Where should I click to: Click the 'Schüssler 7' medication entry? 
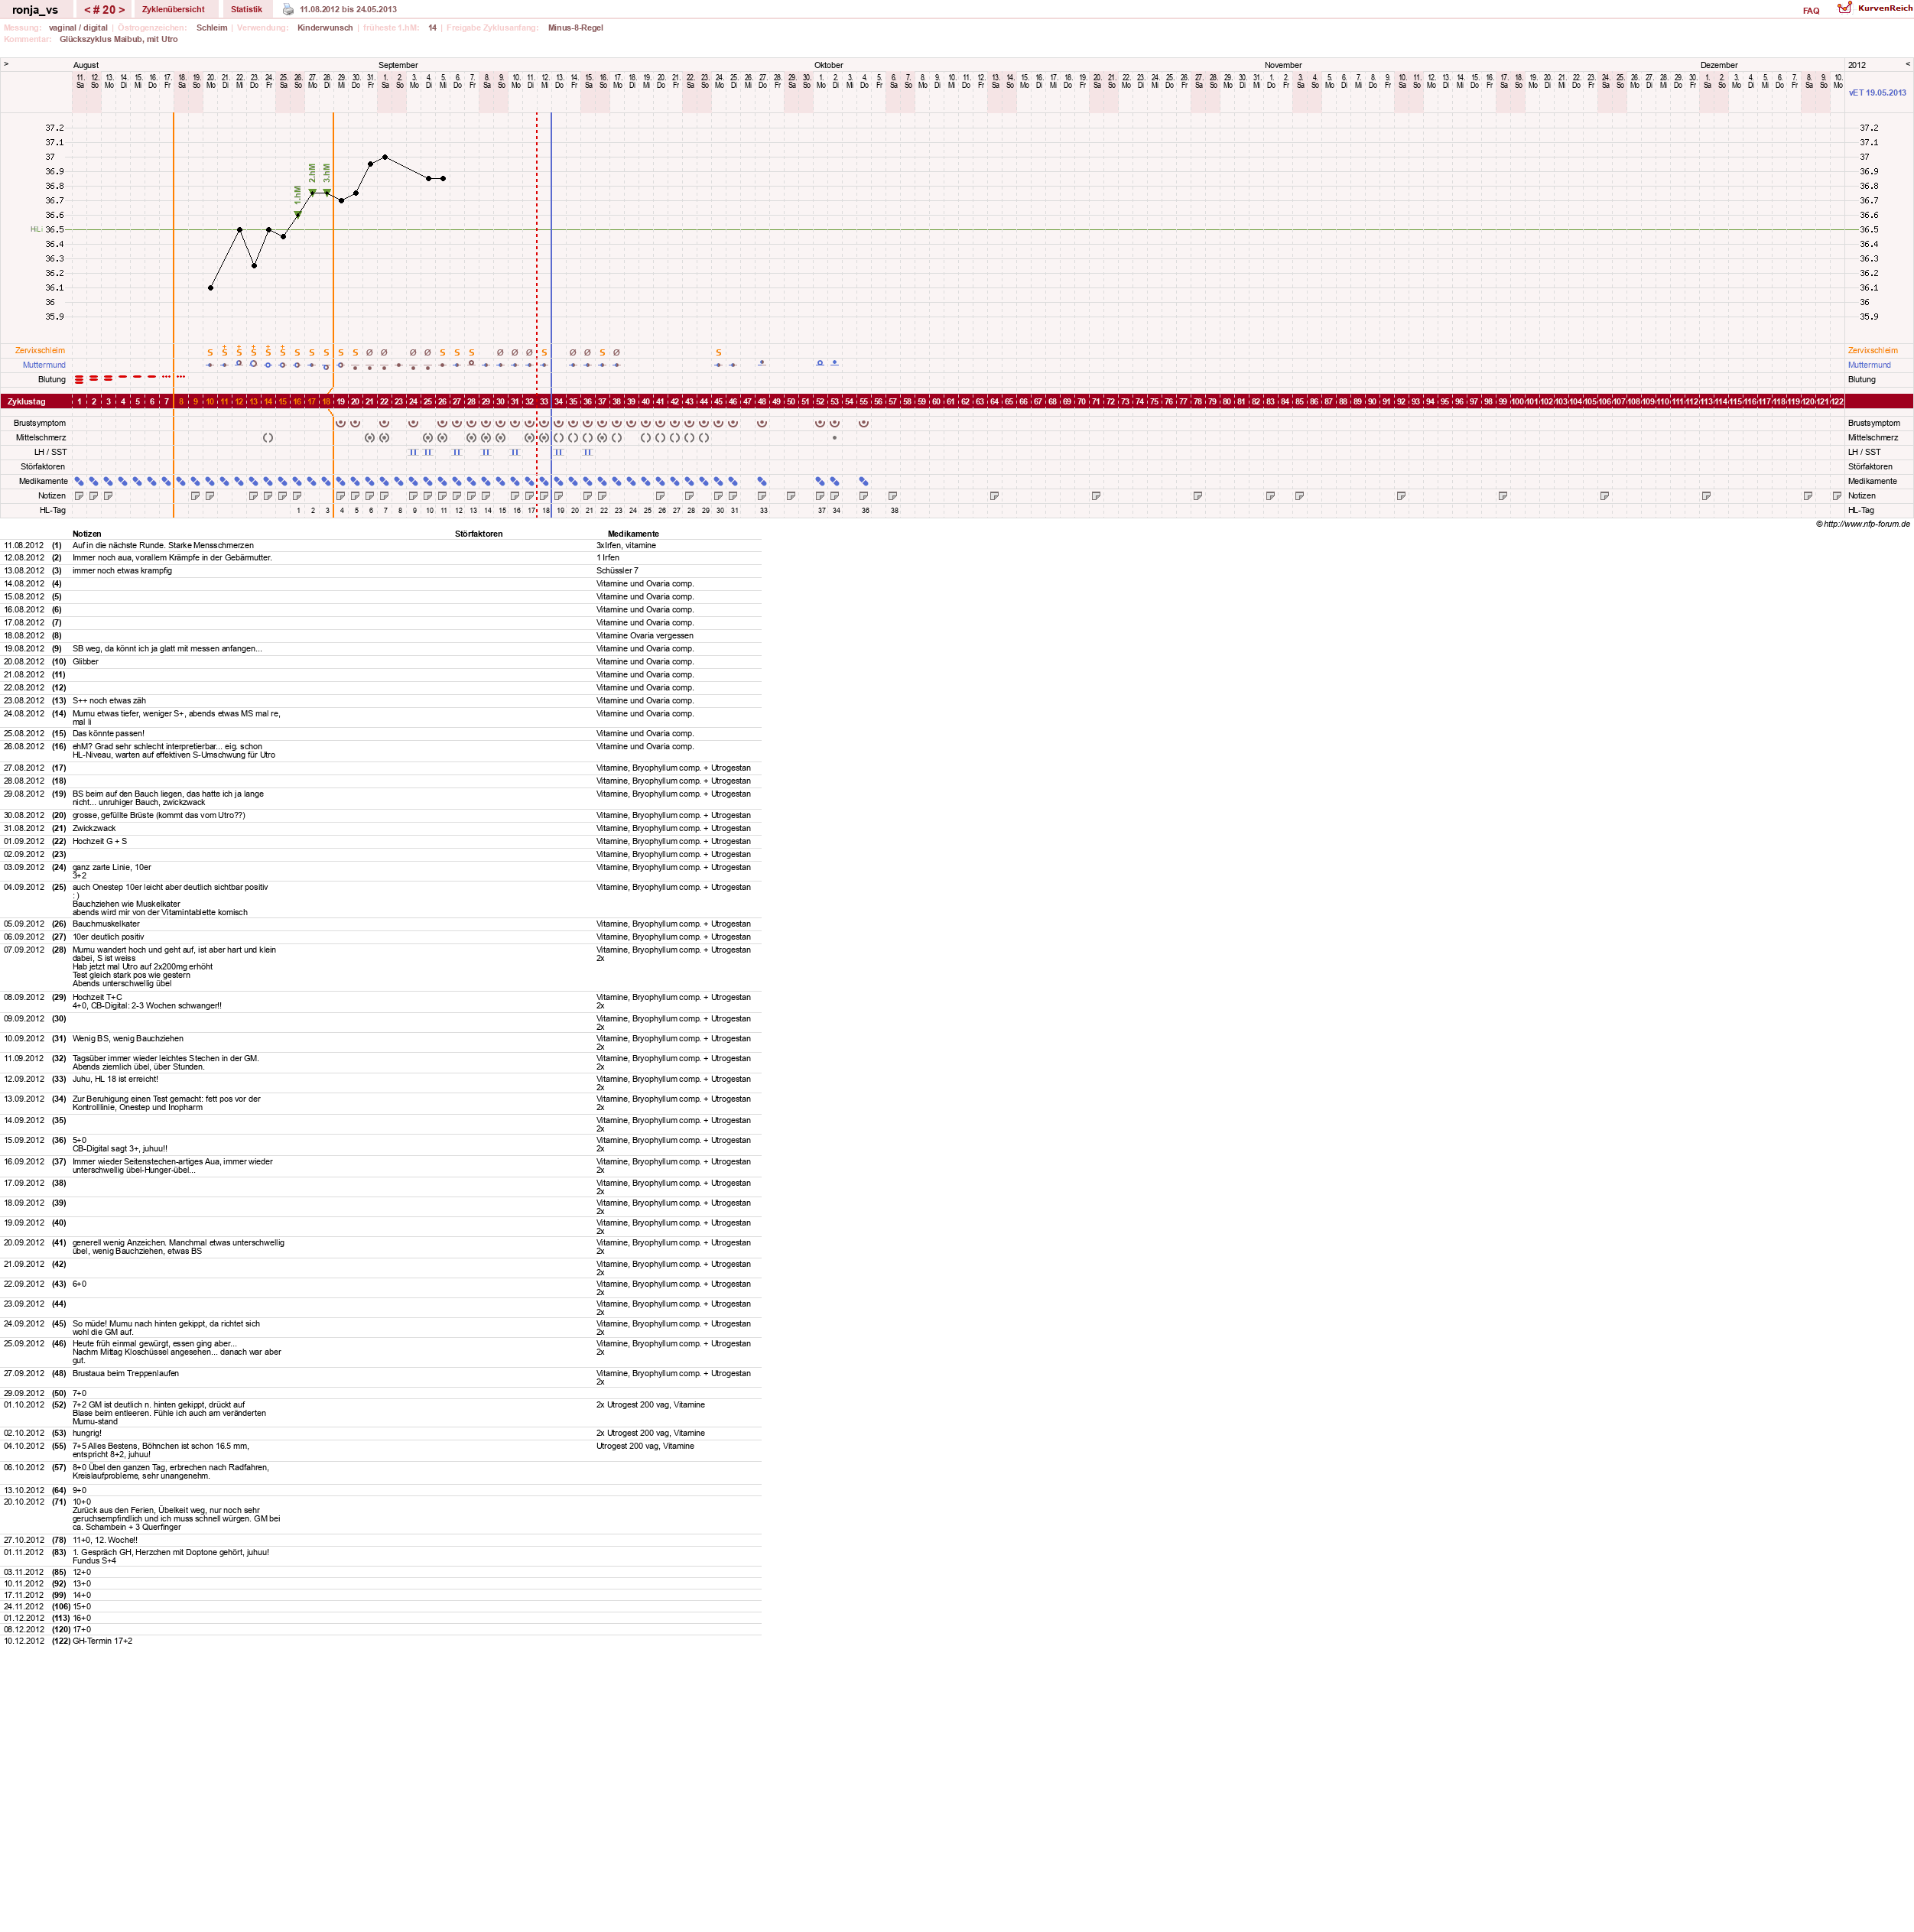(x=617, y=571)
